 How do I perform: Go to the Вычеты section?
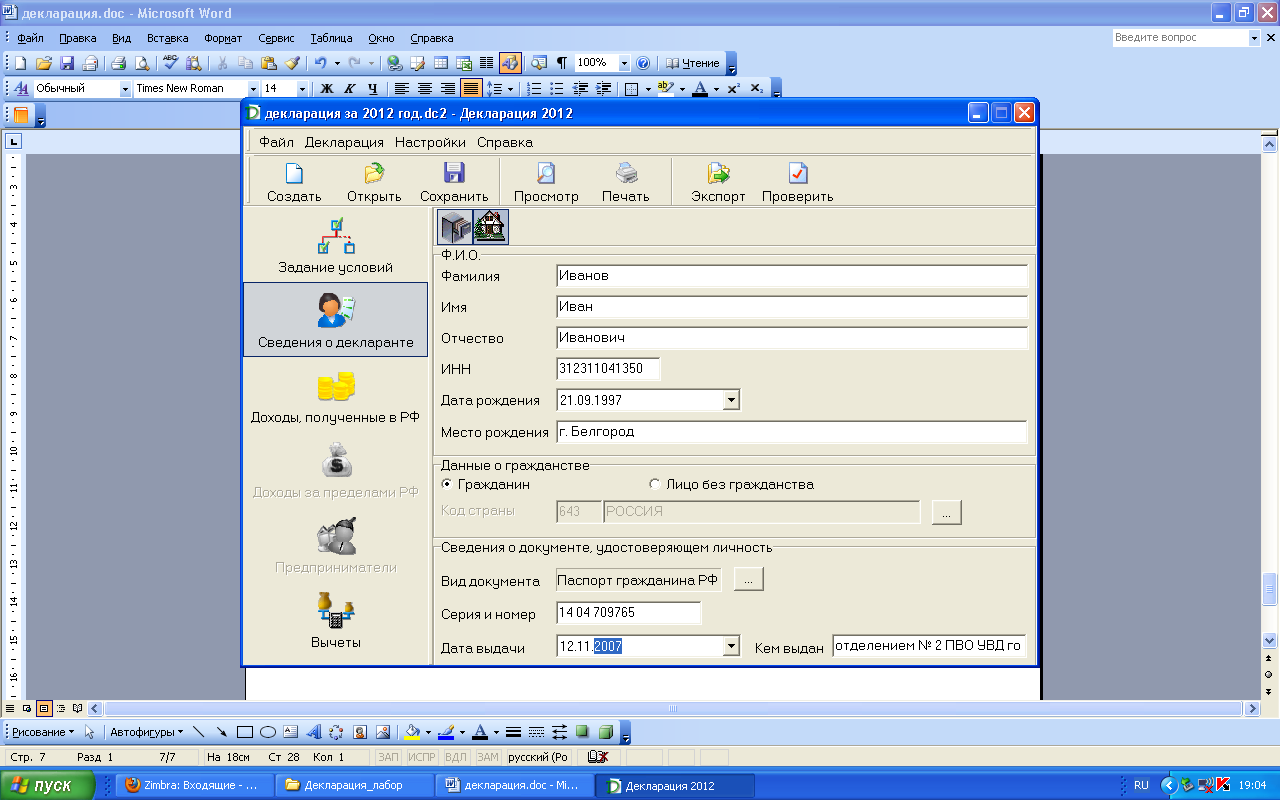tap(335, 621)
